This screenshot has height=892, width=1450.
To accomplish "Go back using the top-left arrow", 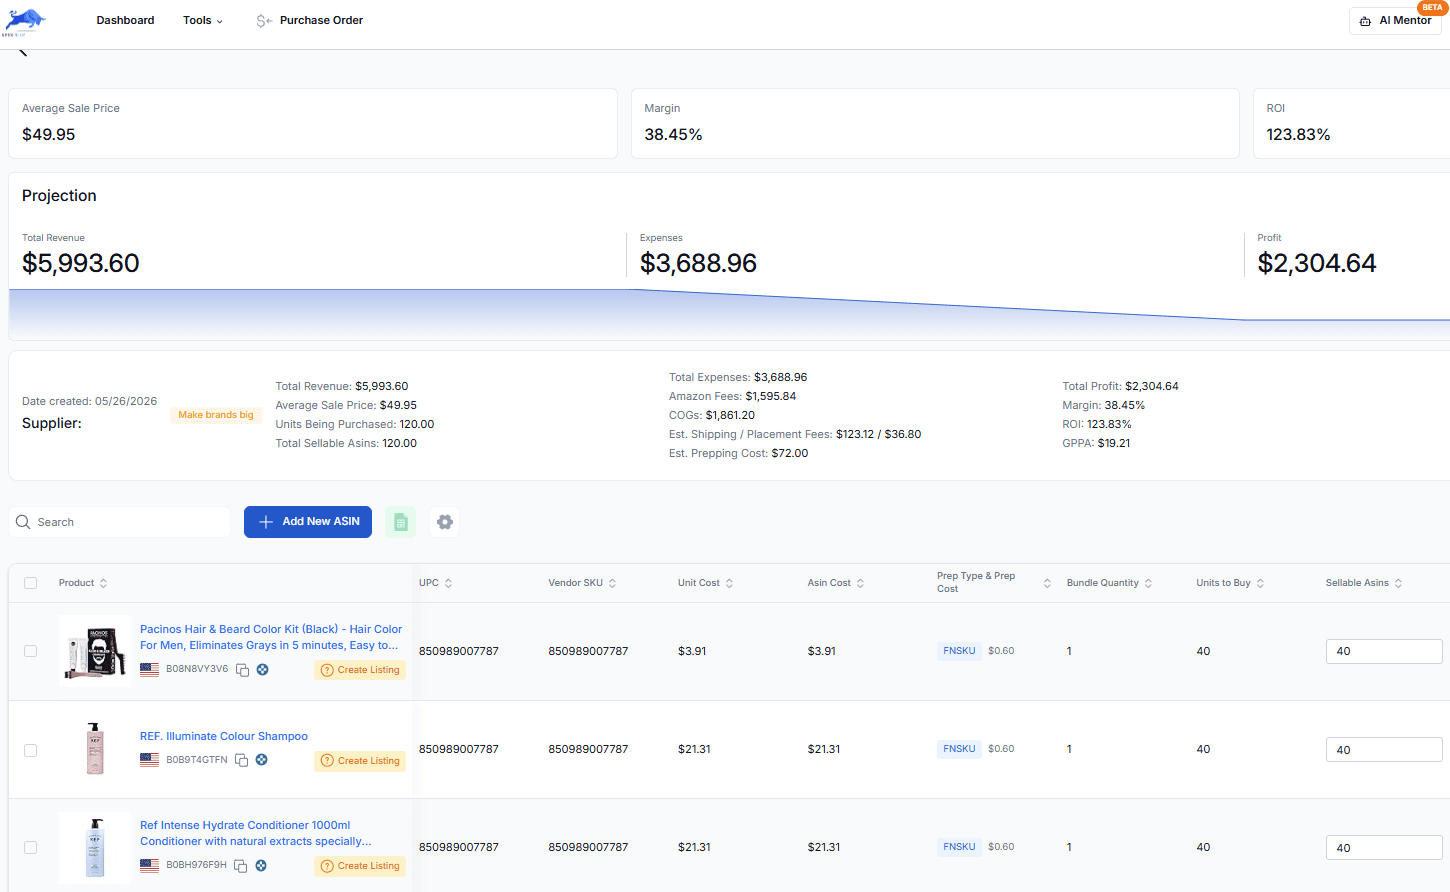I will click(22, 52).
